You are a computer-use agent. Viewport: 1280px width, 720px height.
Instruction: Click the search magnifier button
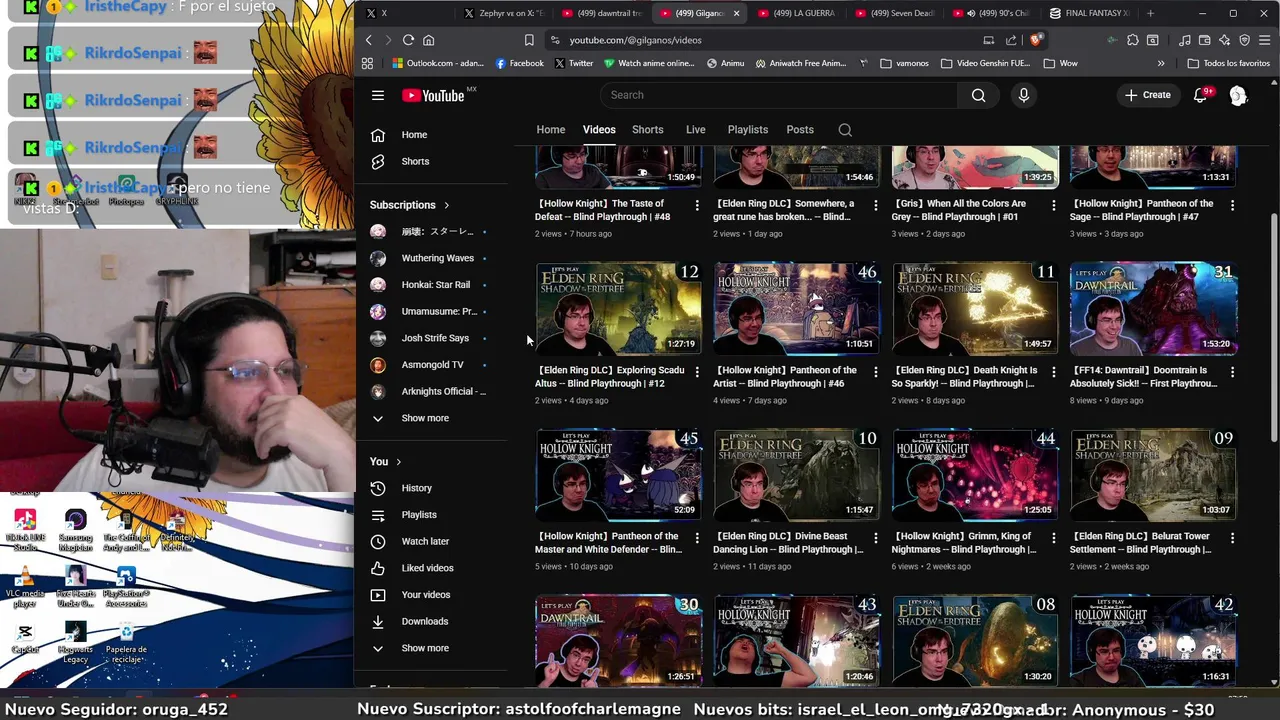point(978,95)
